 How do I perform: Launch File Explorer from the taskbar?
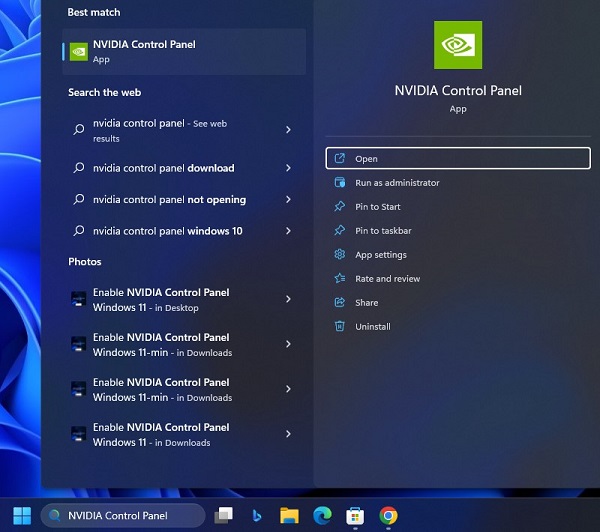tap(289, 515)
